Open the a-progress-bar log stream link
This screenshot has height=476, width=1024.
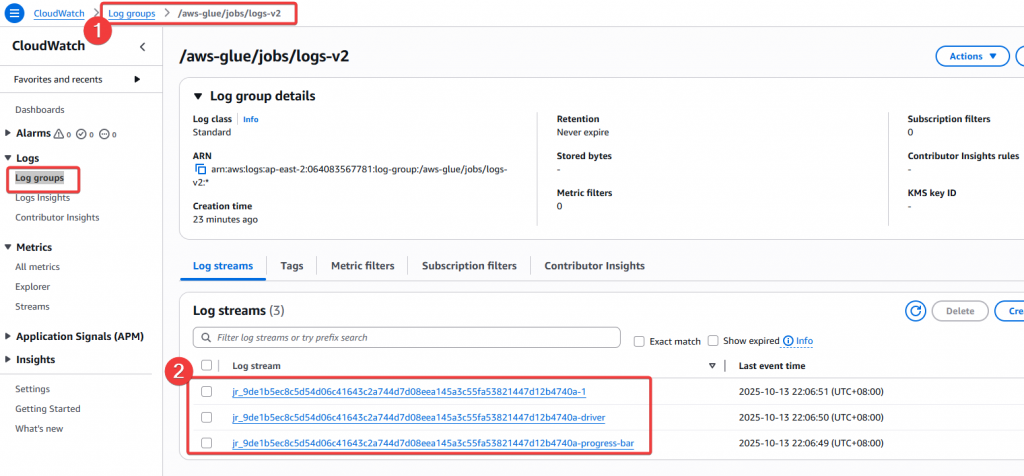point(433,443)
